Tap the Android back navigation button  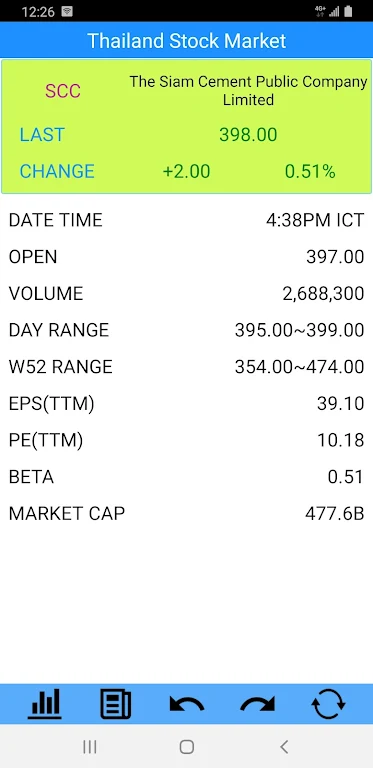coord(284,746)
